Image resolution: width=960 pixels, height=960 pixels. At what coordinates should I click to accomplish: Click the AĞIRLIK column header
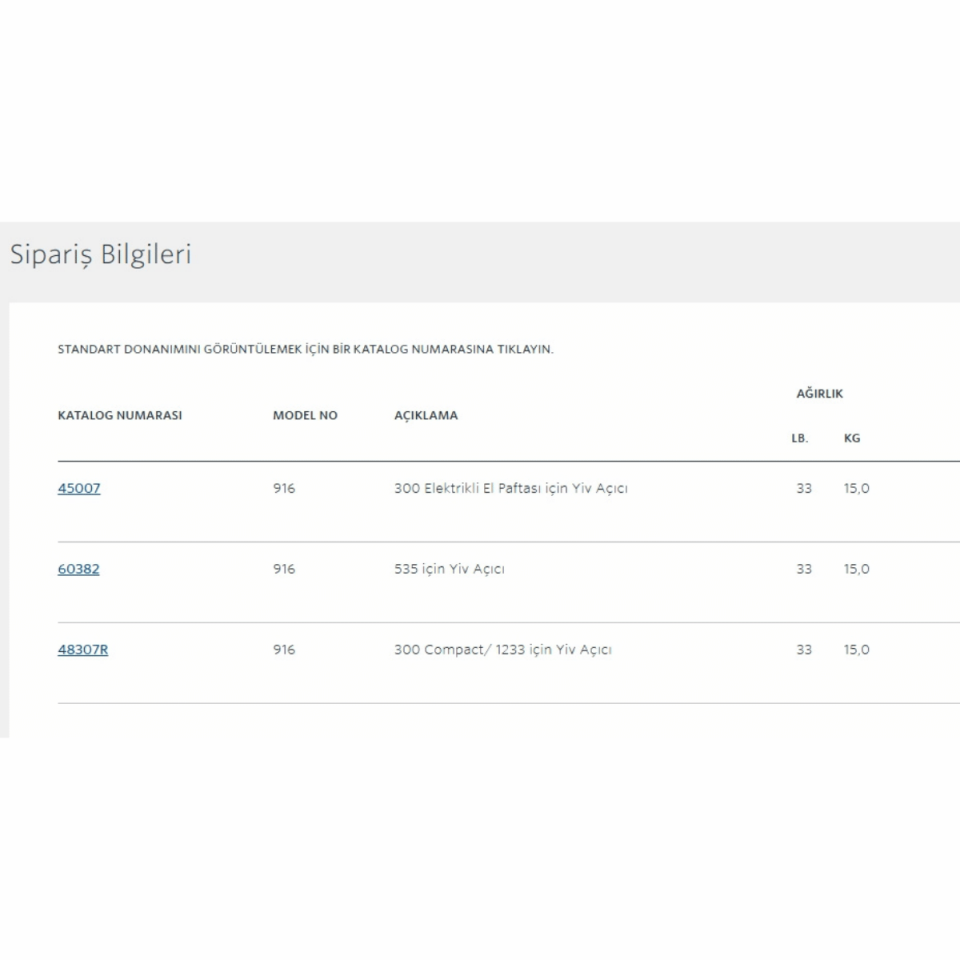coord(819,393)
